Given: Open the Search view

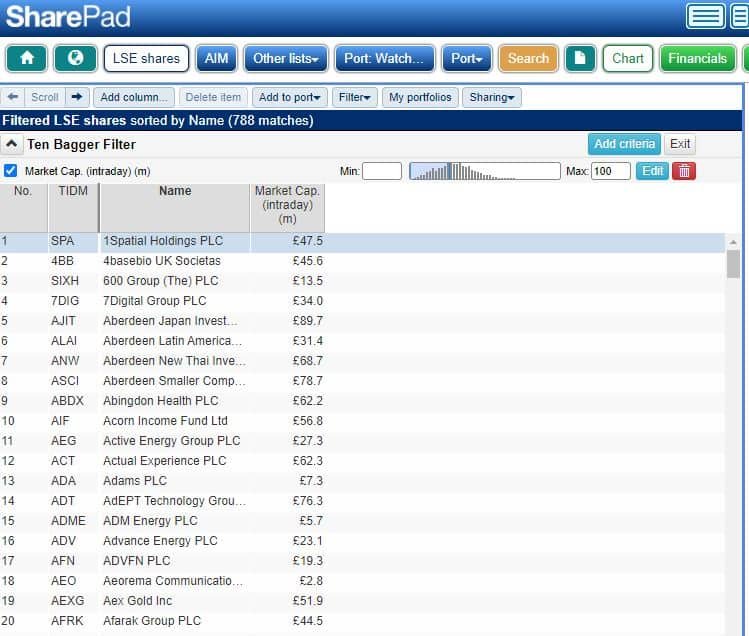Looking at the screenshot, I should tap(528, 58).
